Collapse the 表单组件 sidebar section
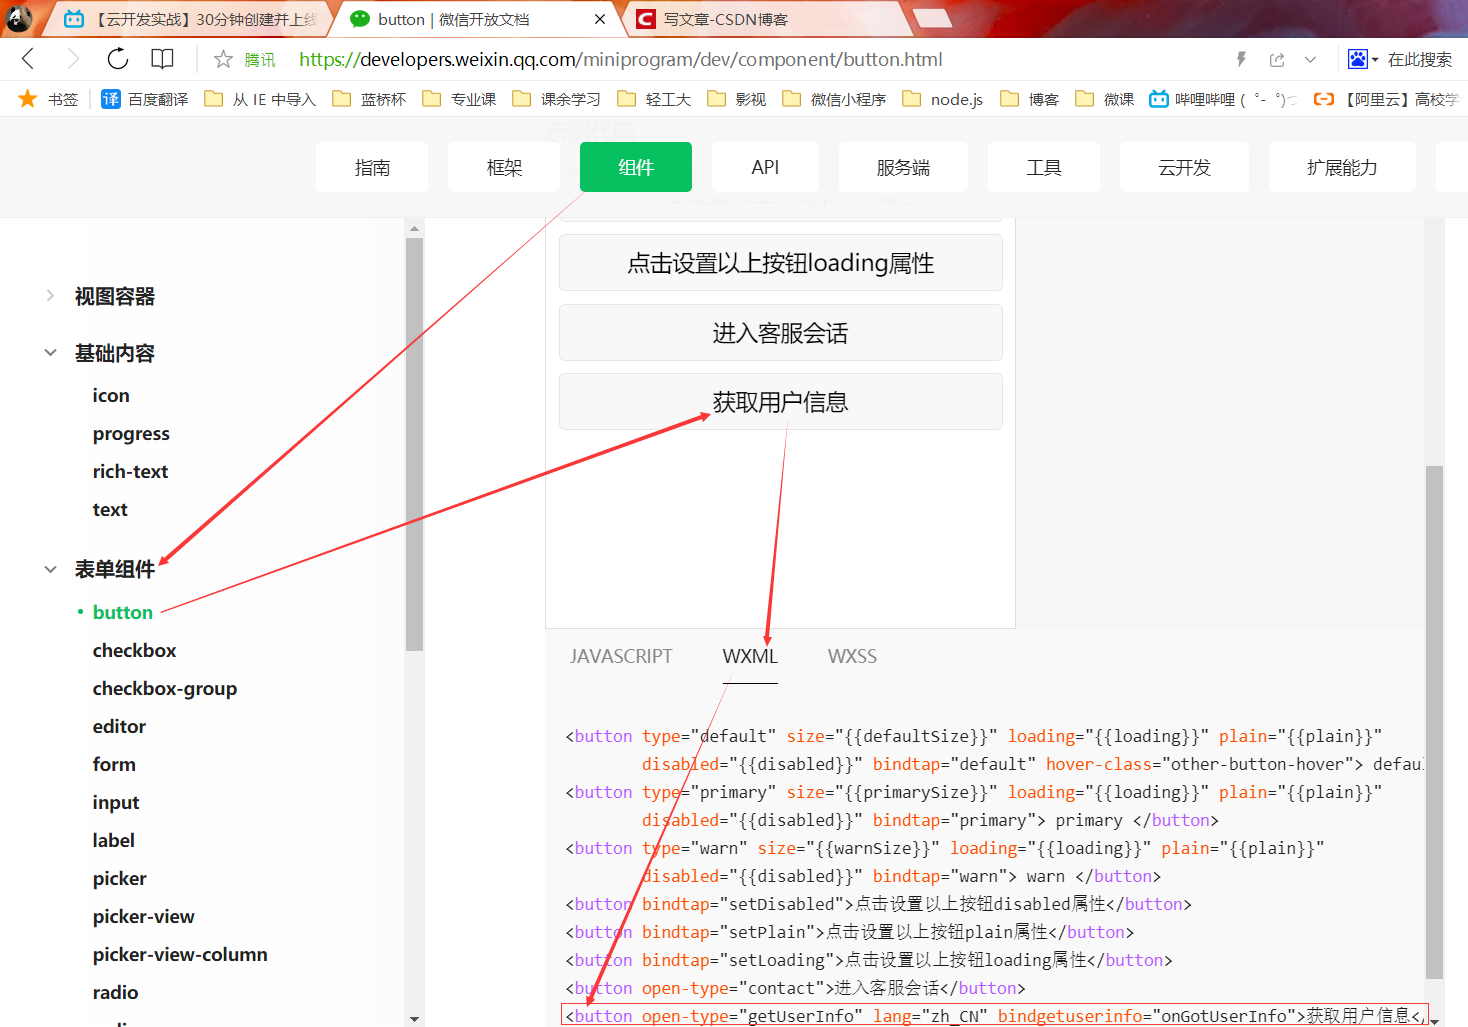Viewport: 1468px width, 1027px height. [x=50, y=568]
